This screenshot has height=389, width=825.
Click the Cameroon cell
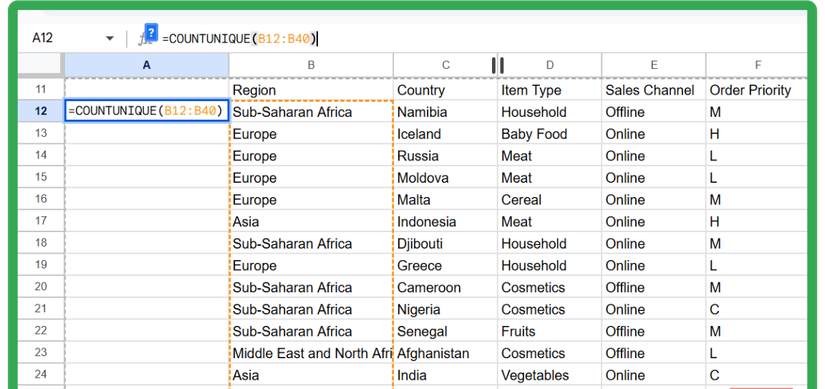(x=446, y=287)
